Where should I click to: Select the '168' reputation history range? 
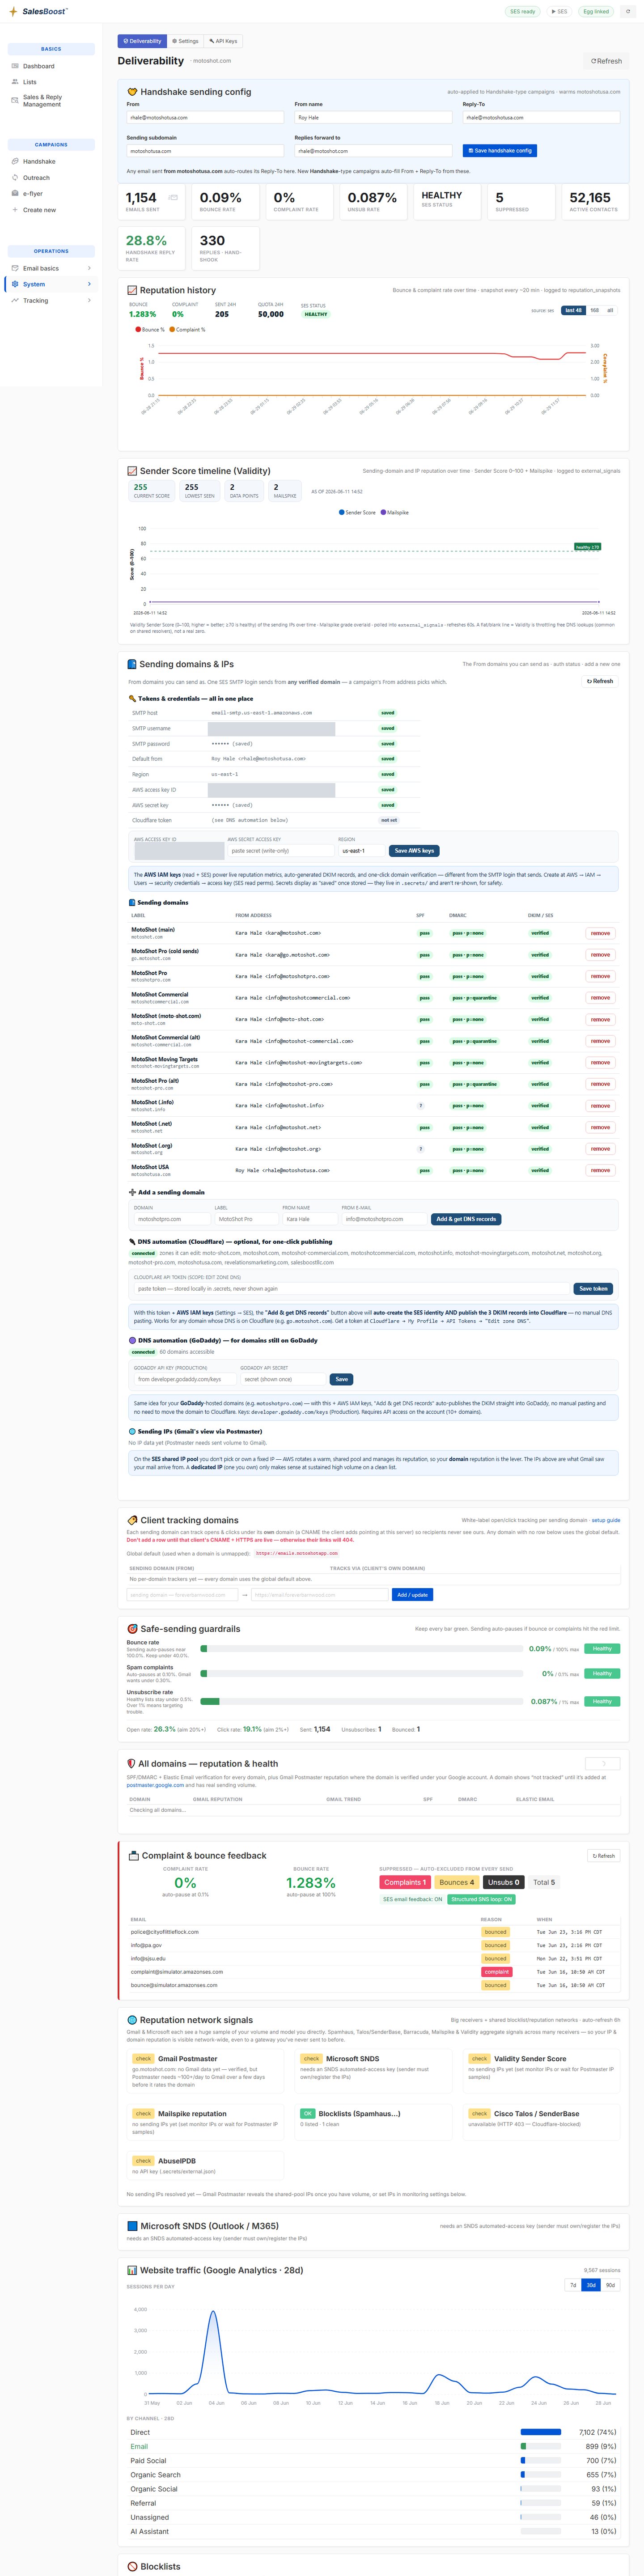point(595,310)
